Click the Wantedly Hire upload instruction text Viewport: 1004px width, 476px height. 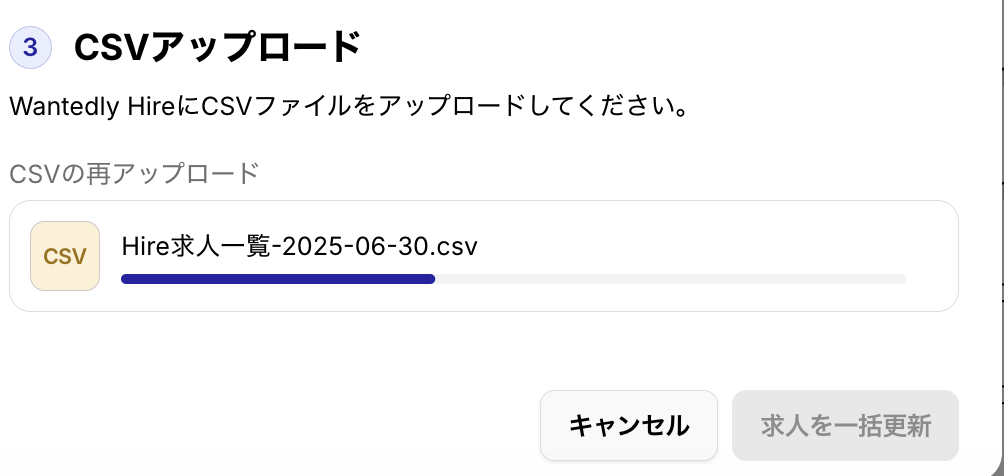click(349, 107)
